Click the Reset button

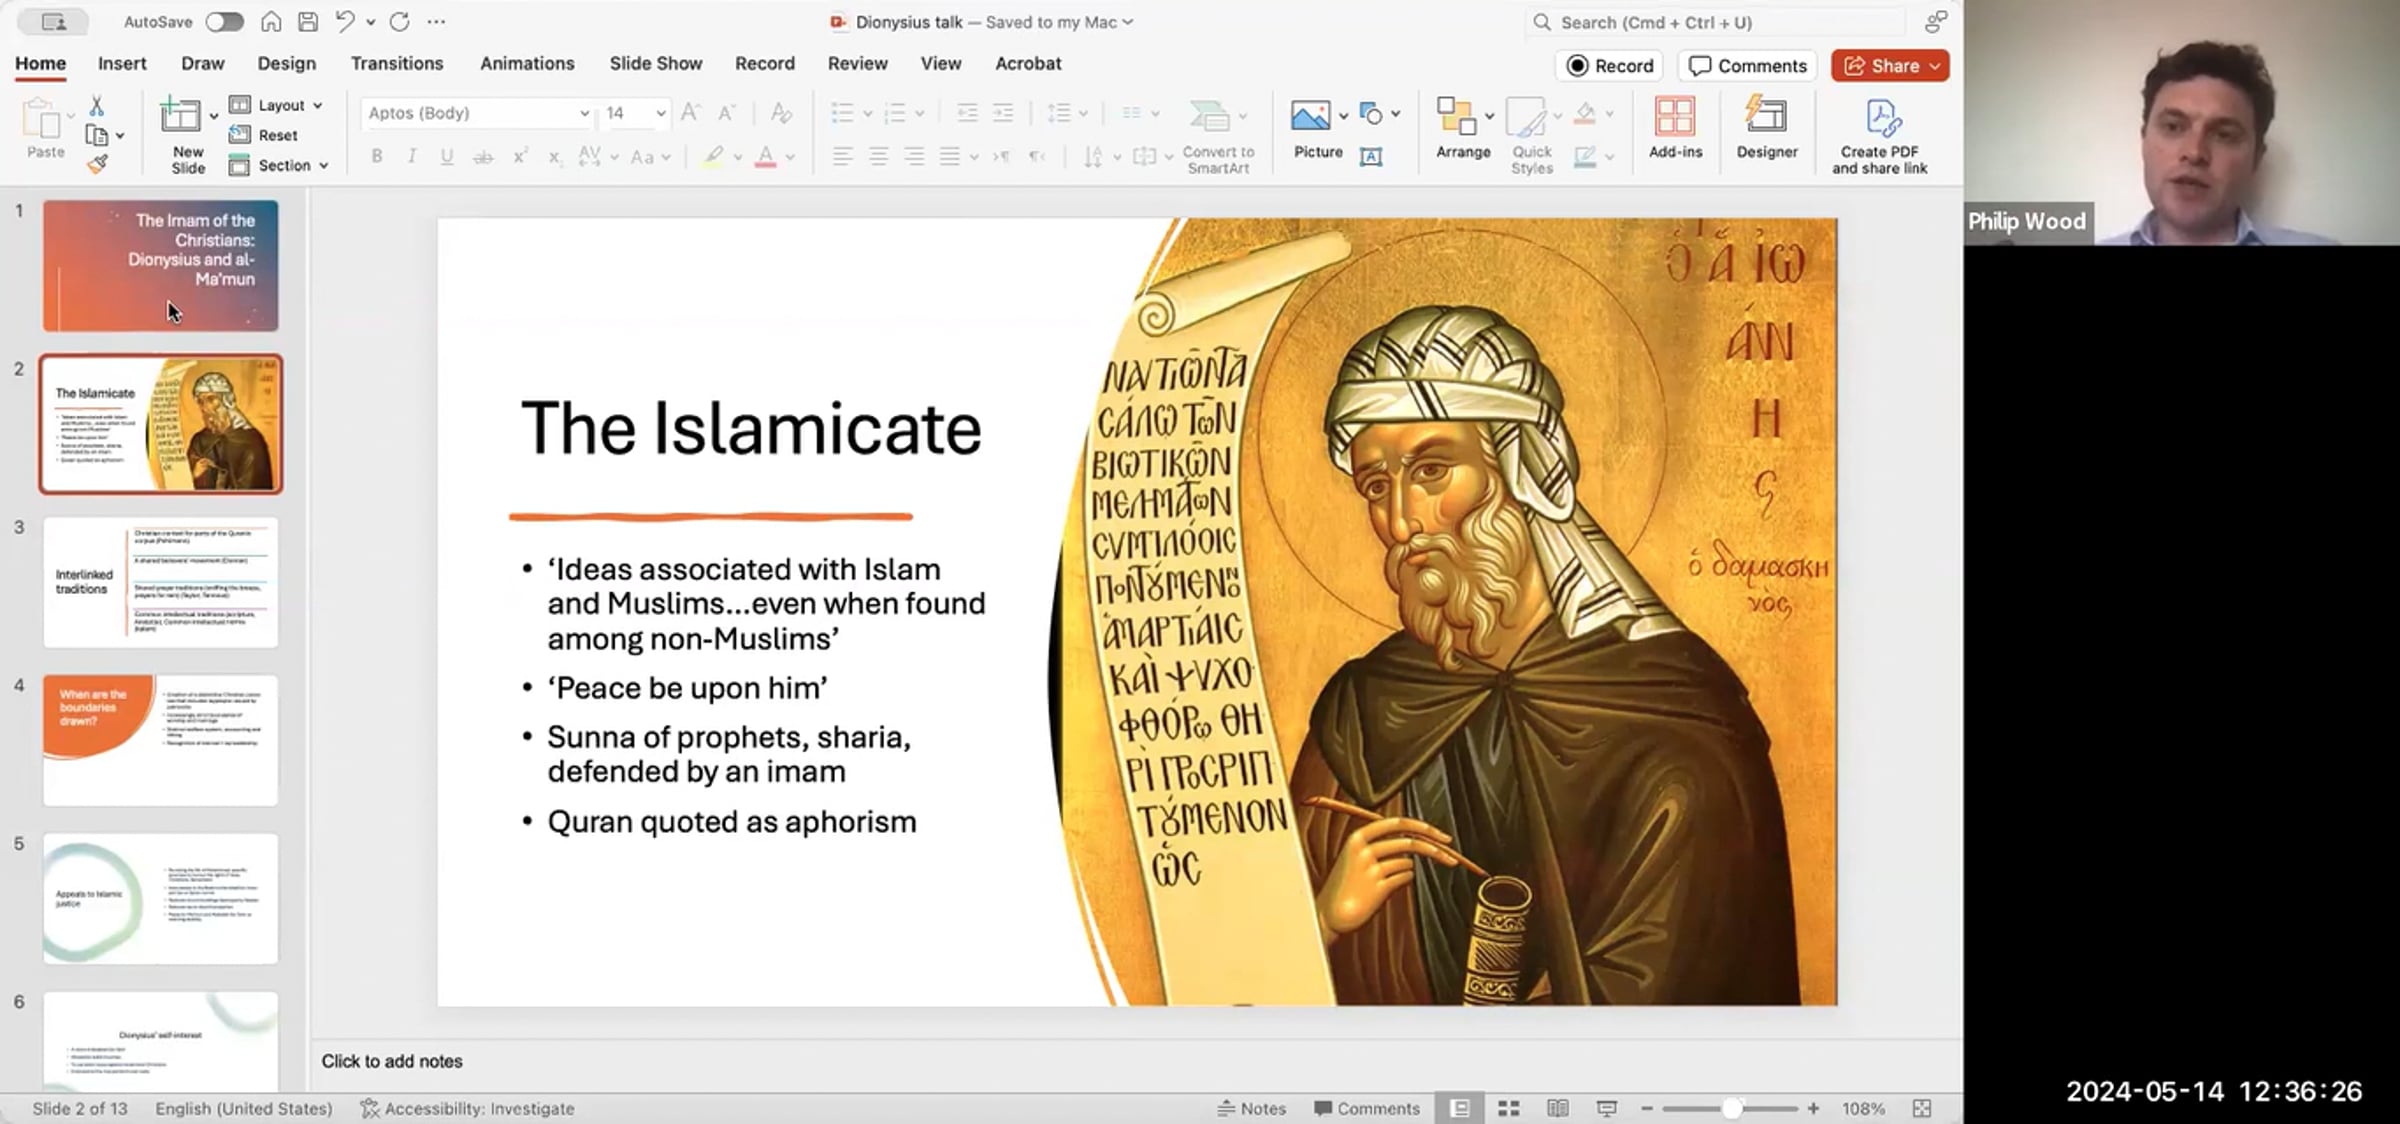tap(264, 135)
